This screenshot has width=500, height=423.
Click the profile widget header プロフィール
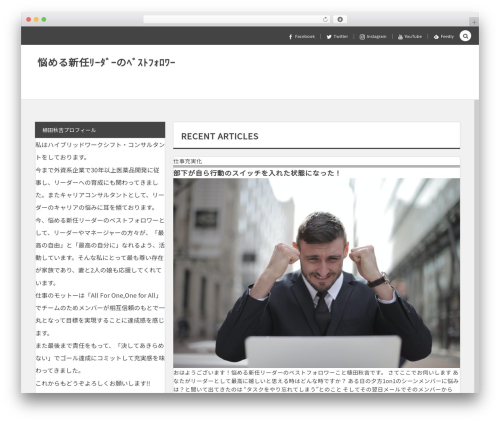100,130
